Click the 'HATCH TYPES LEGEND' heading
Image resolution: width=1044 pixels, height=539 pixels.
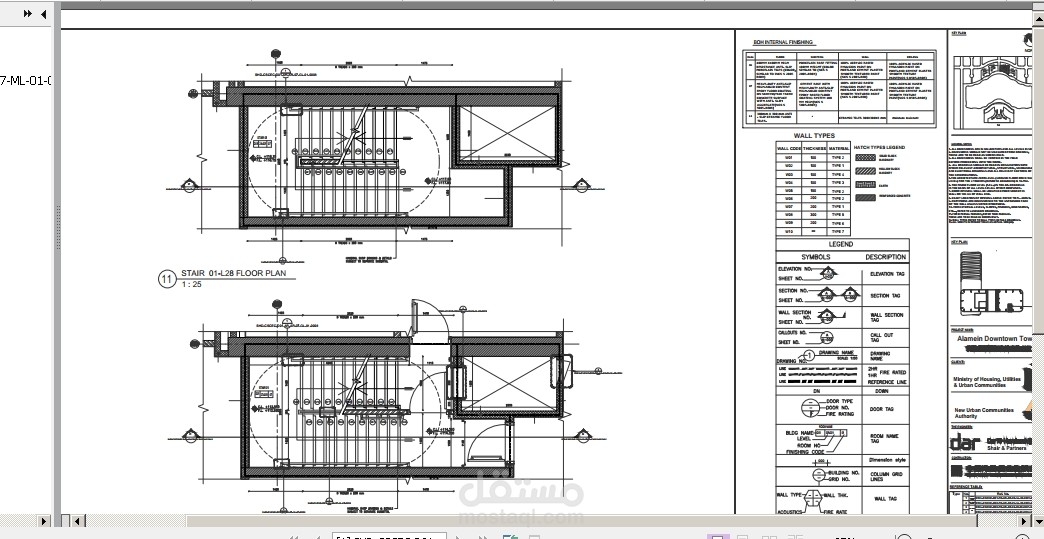[880, 148]
